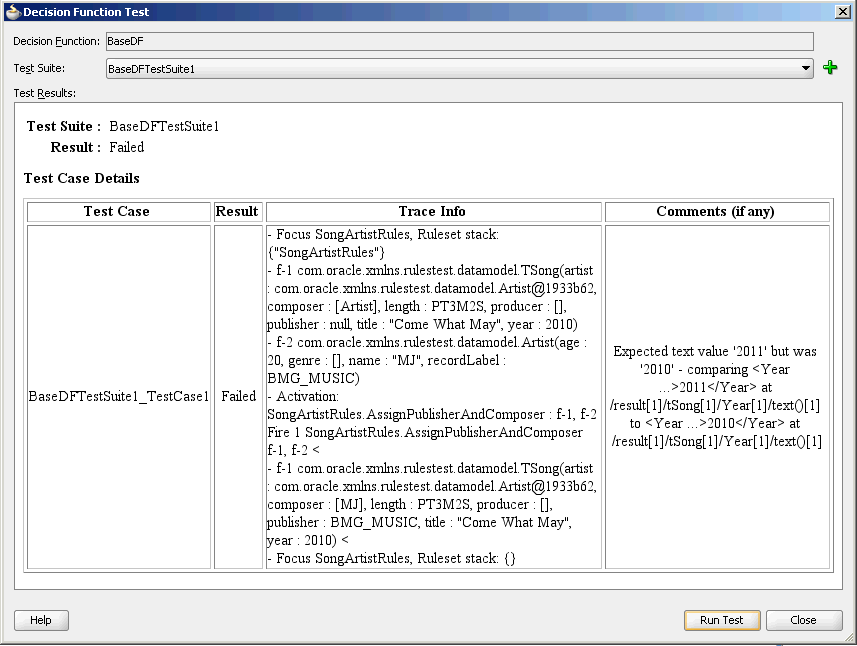
Task: Click the BaseDFTestSuite1_TestCase1 cell
Action: click(x=119, y=397)
